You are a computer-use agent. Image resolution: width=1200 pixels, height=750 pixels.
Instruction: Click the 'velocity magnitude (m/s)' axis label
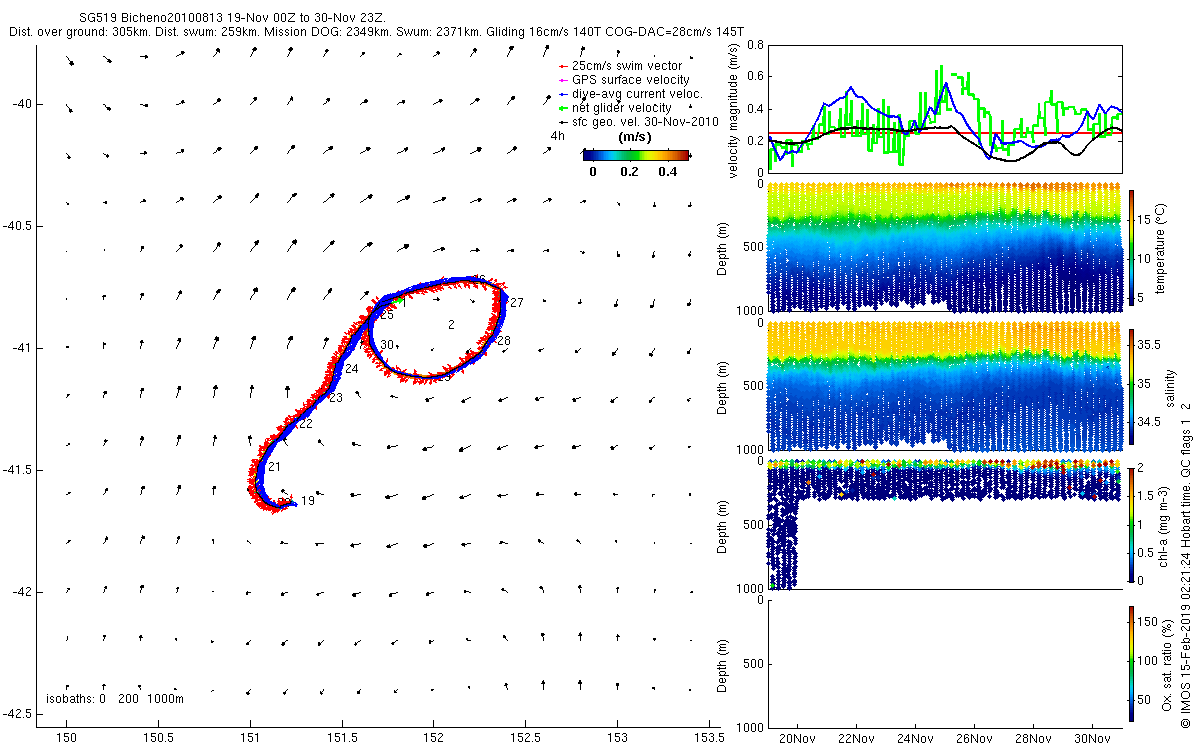pos(735,110)
